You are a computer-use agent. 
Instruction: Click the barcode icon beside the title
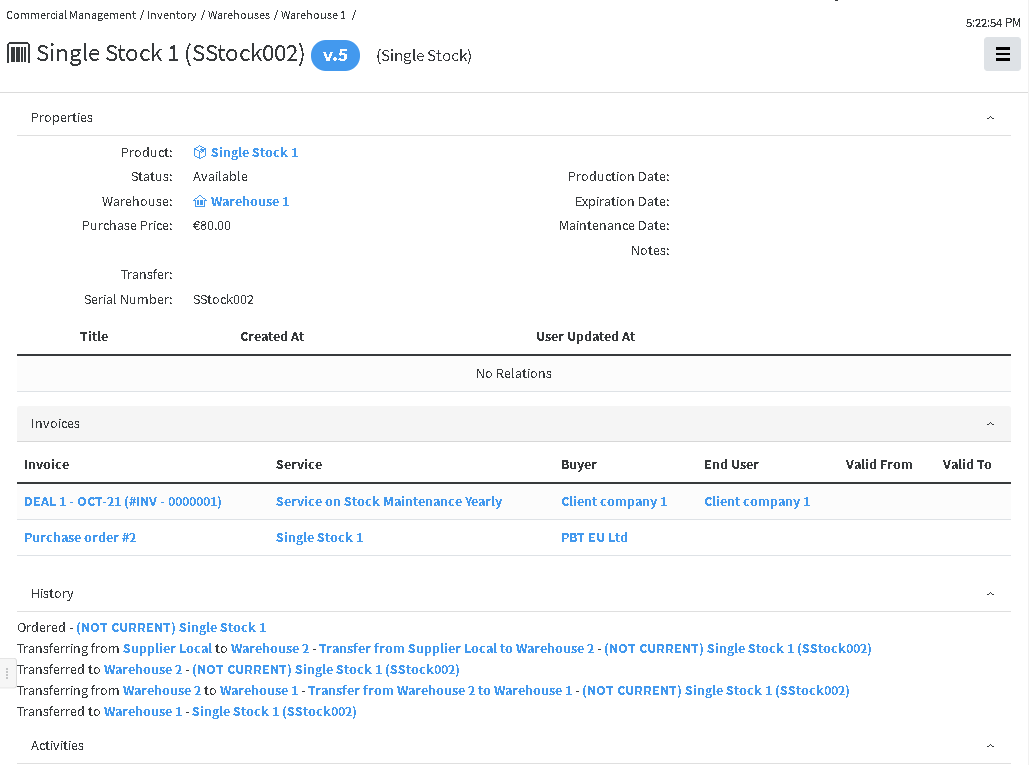[x=18, y=53]
